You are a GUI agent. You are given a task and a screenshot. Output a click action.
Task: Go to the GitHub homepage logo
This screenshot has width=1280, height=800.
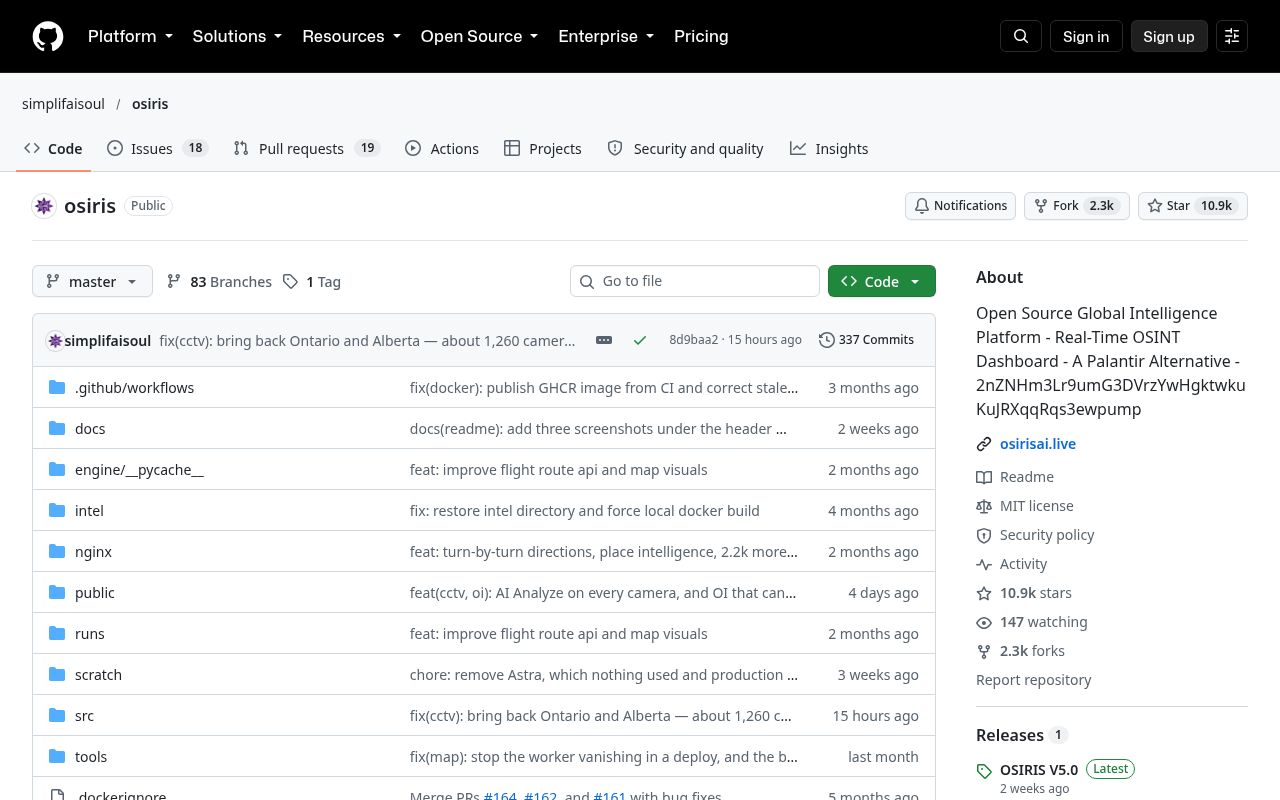click(x=48, y=36)
